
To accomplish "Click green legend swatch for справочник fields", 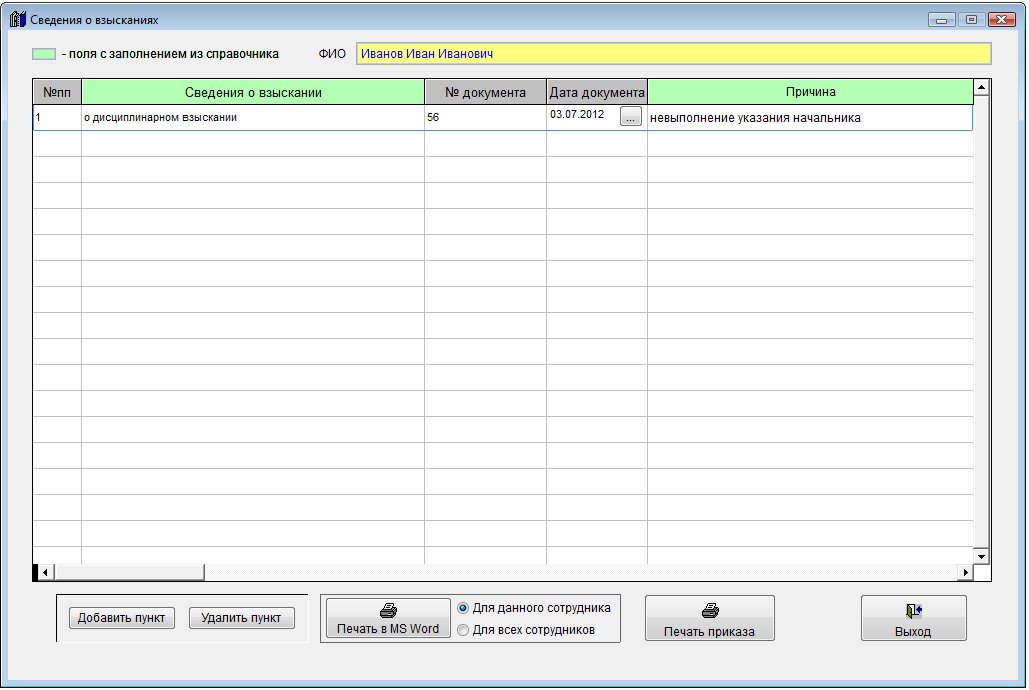I will [x=44, y=54].
